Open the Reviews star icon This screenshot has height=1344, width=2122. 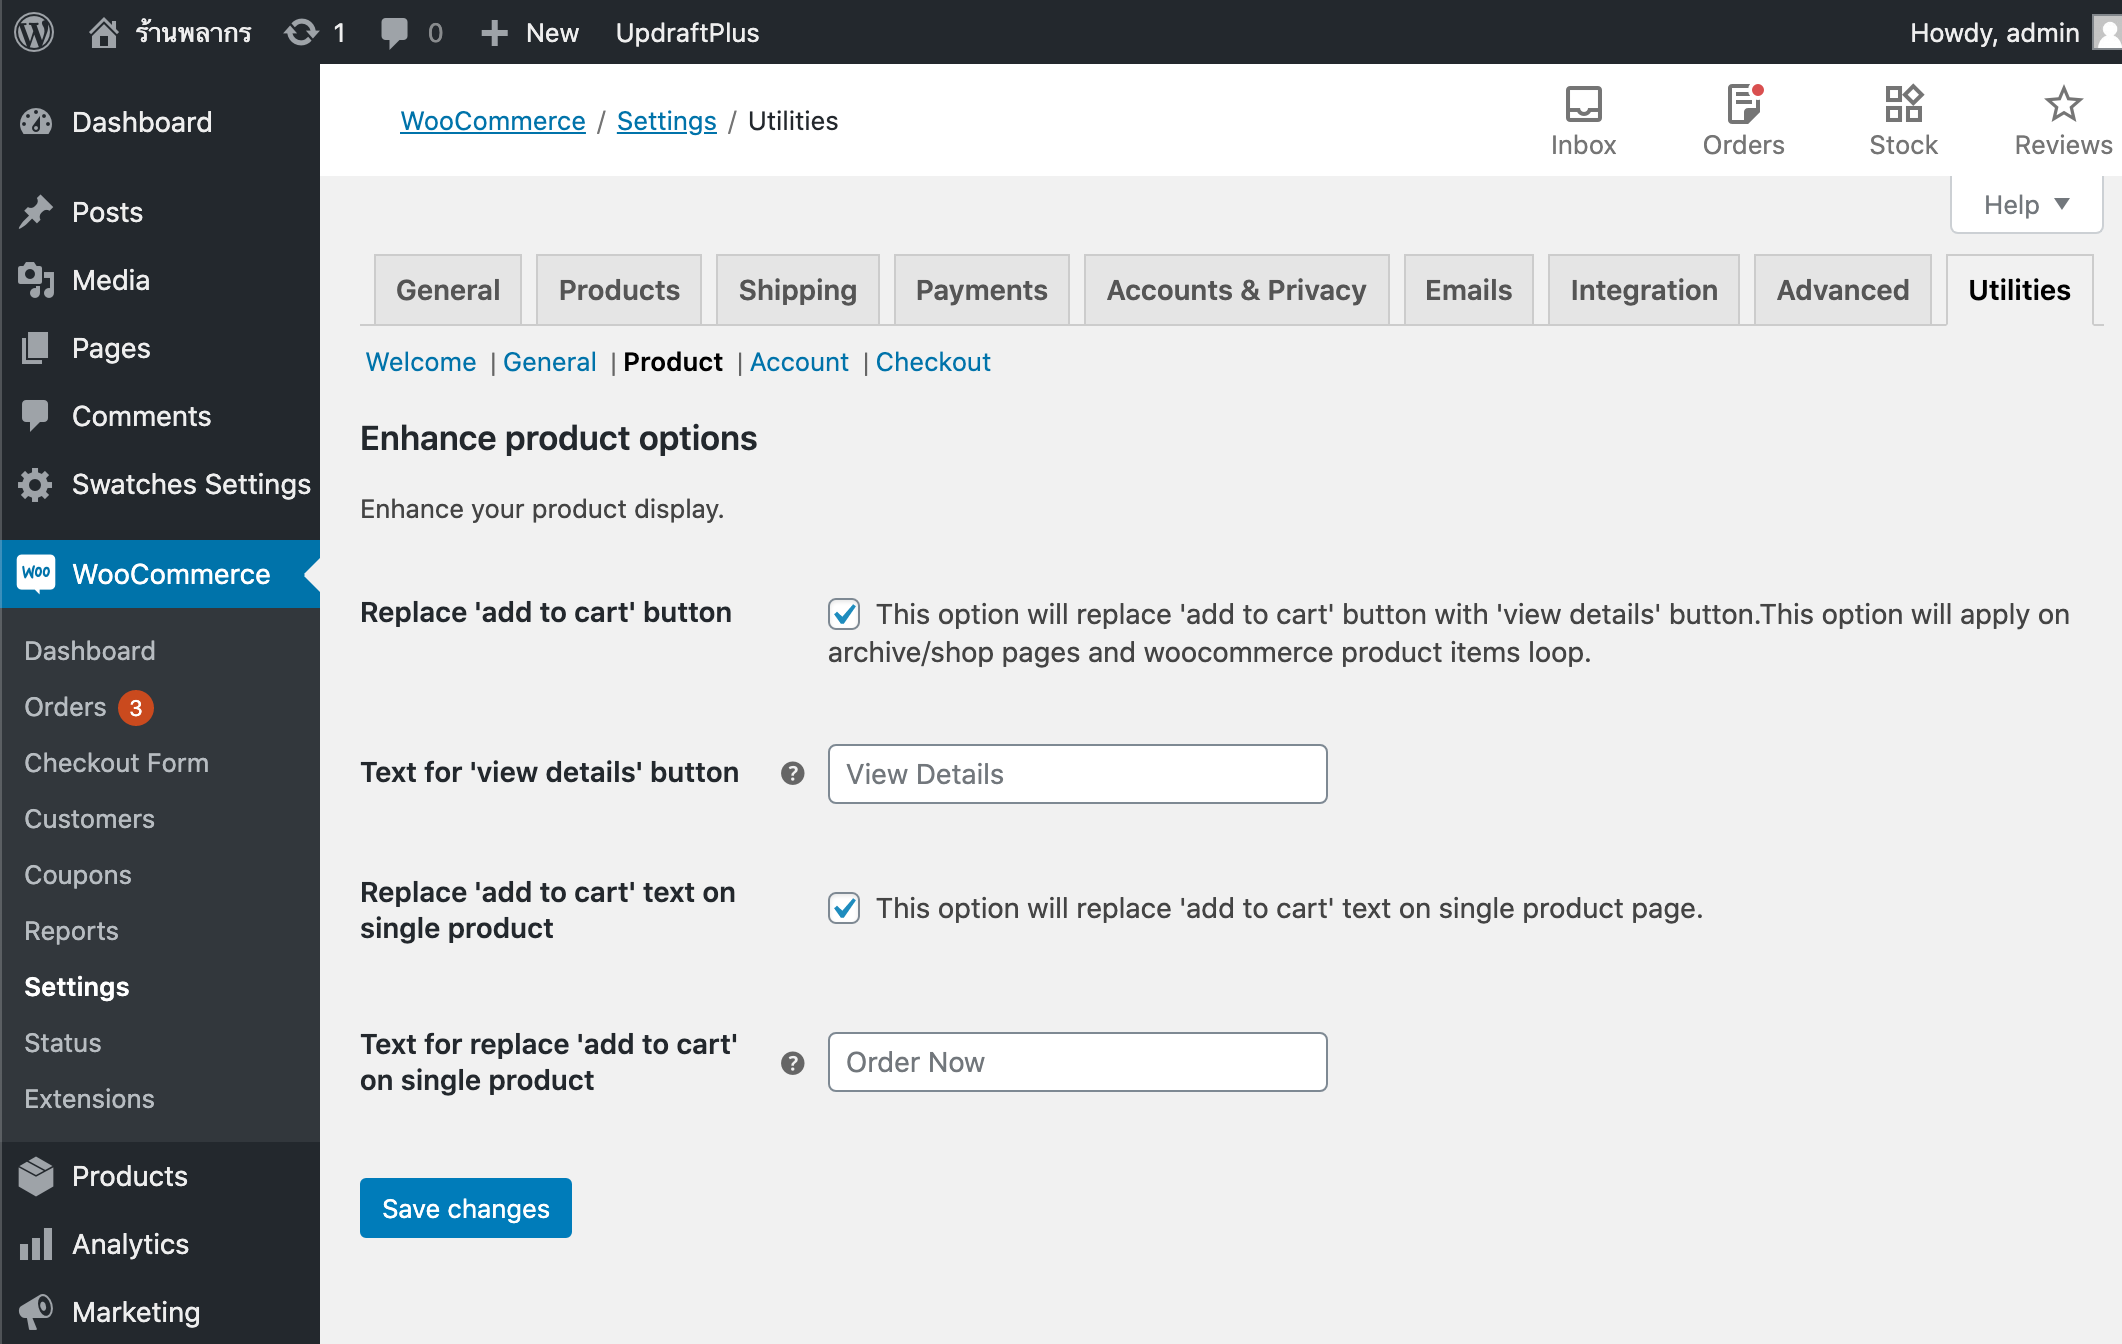point(2063,103)
